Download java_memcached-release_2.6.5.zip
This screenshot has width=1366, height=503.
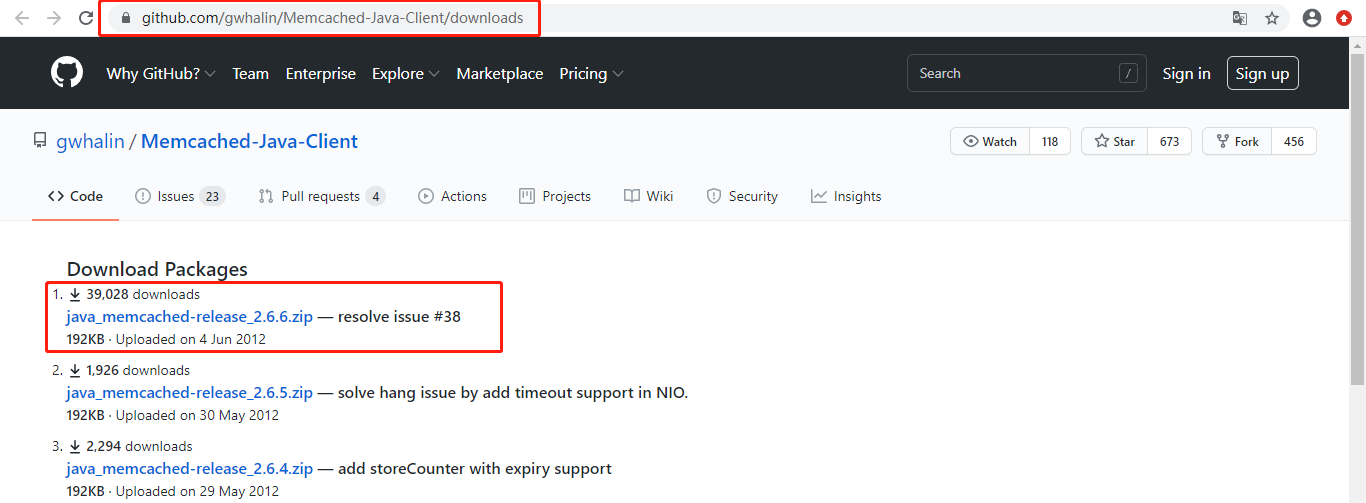[x=190, y=392]
